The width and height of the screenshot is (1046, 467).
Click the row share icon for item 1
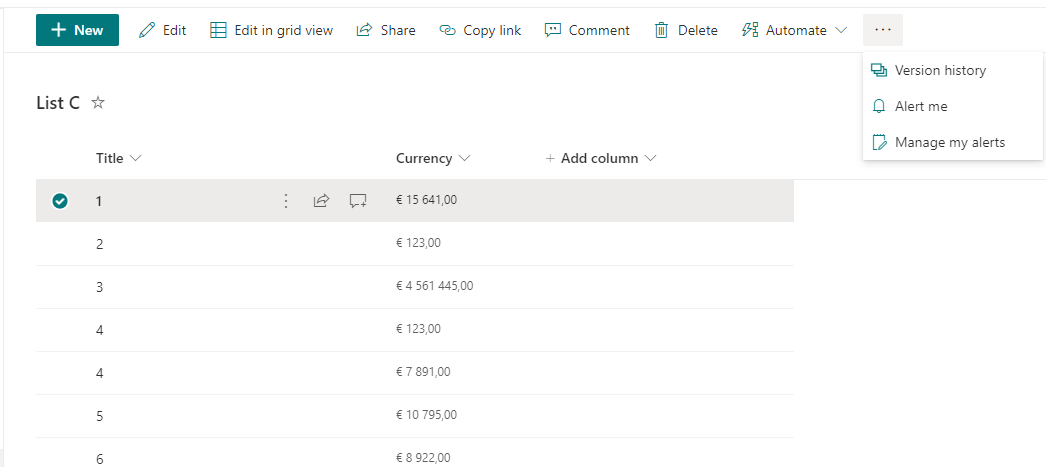pos(321,201)
